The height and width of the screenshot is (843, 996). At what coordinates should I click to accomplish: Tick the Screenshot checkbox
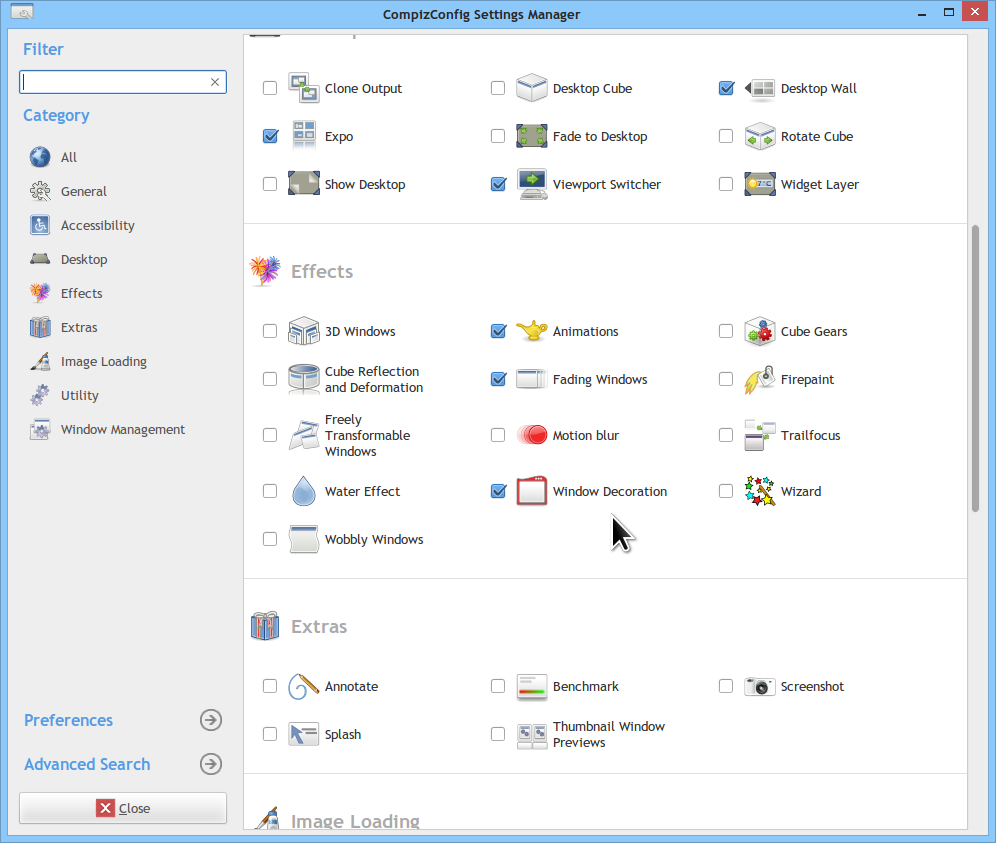point(726,686)
